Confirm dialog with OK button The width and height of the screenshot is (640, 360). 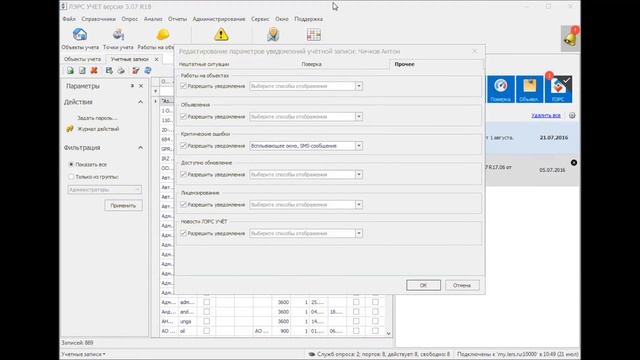pyautogui.click(x=423, y=285)
